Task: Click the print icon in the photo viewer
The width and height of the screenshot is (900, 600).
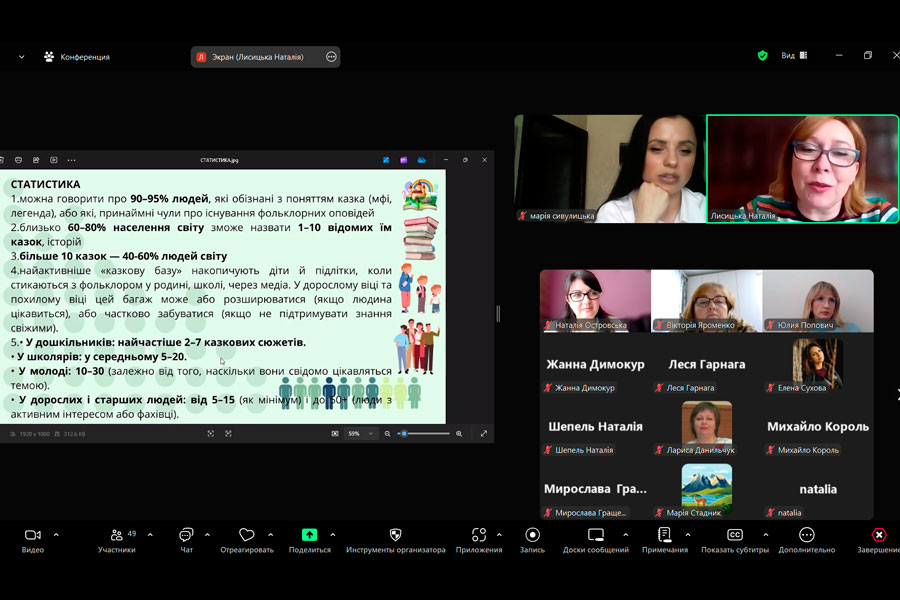Action: pos(18,160)
